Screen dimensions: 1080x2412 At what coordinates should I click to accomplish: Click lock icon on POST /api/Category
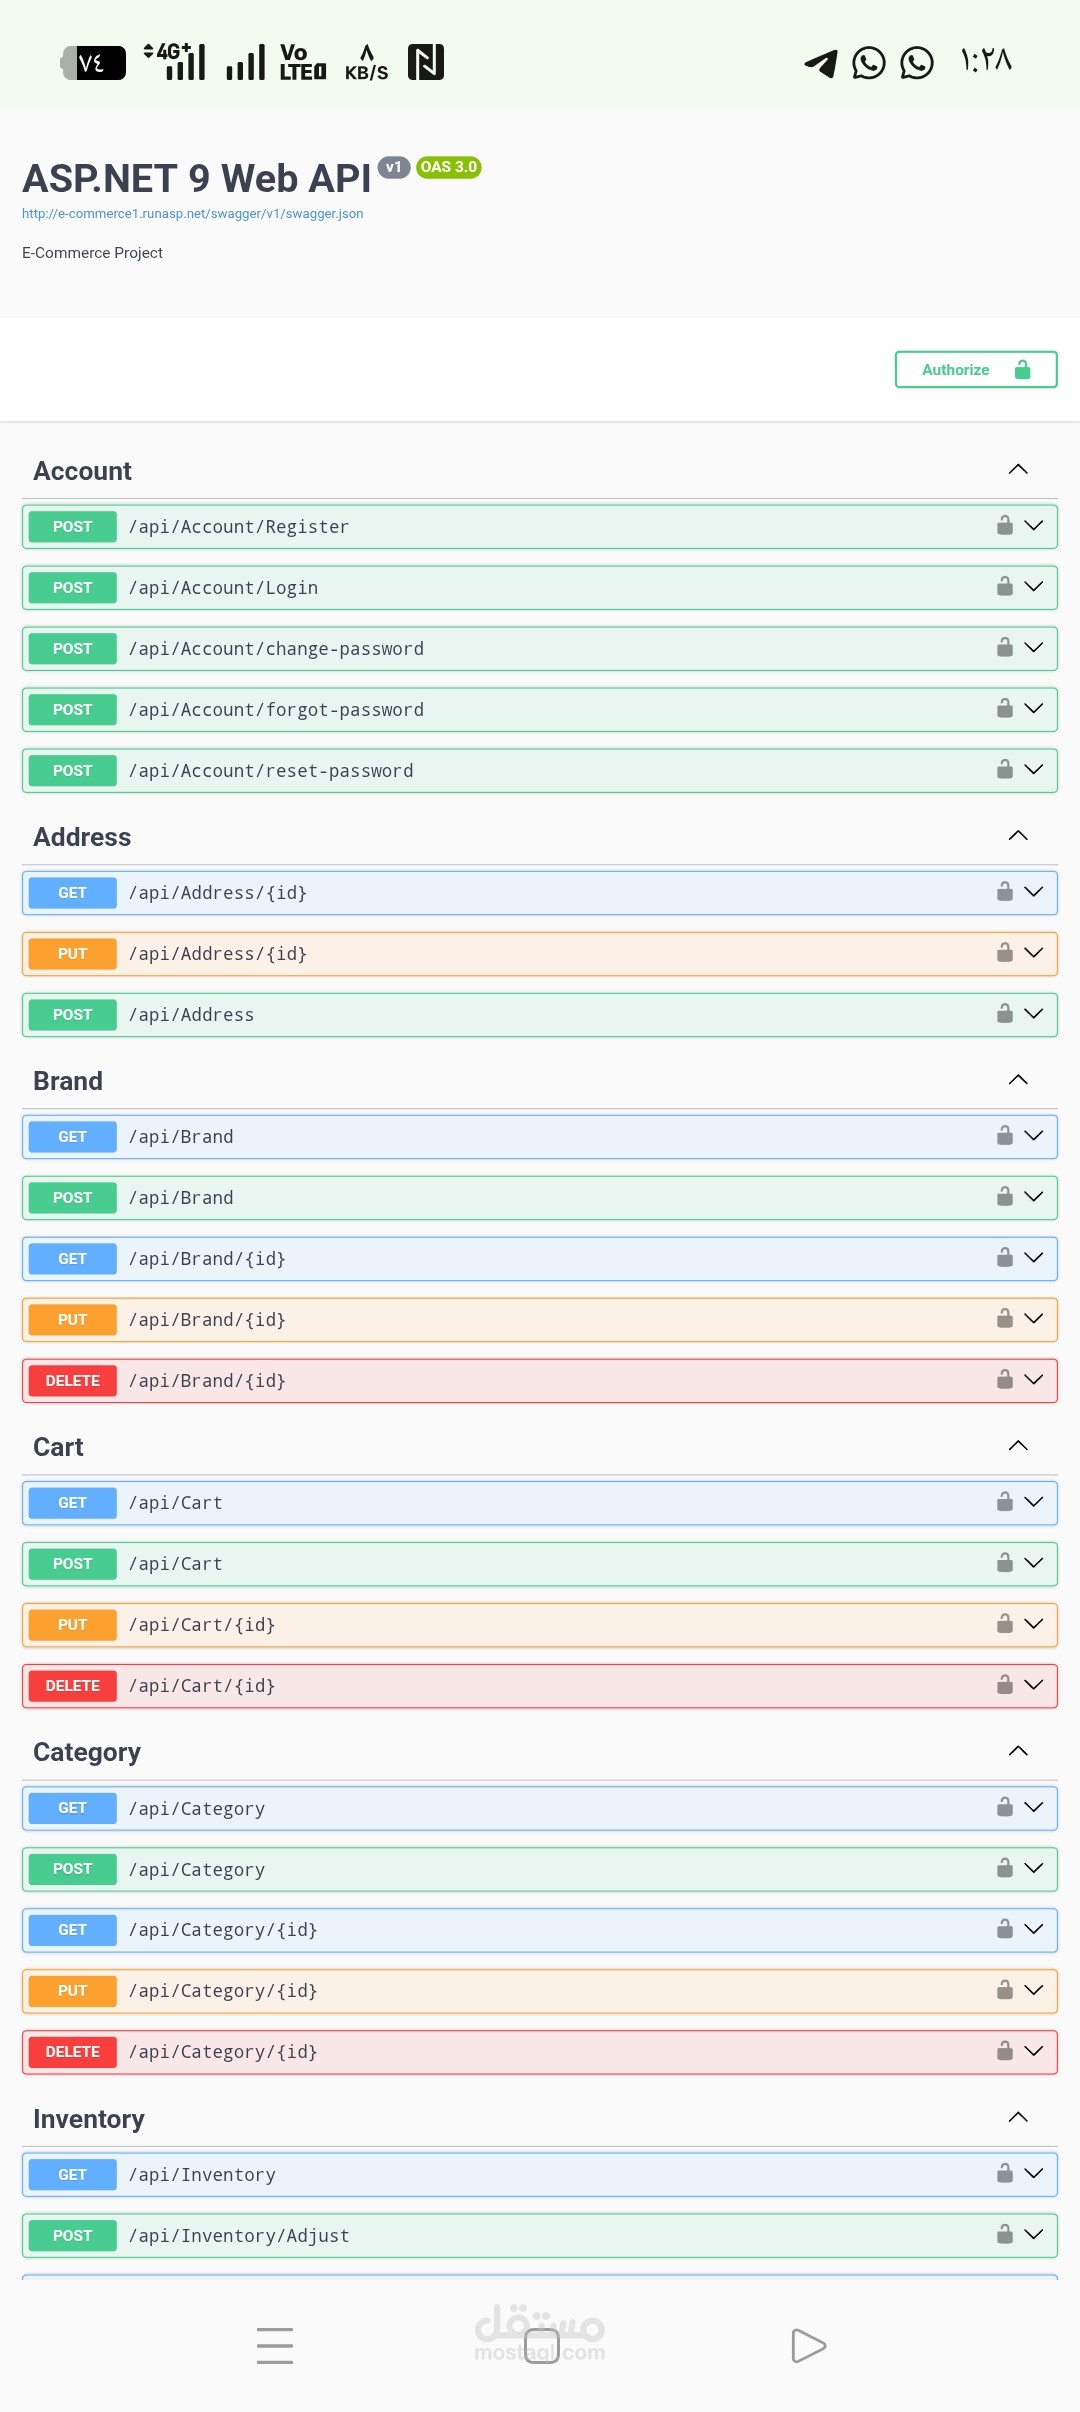tap(1005, 1867)
